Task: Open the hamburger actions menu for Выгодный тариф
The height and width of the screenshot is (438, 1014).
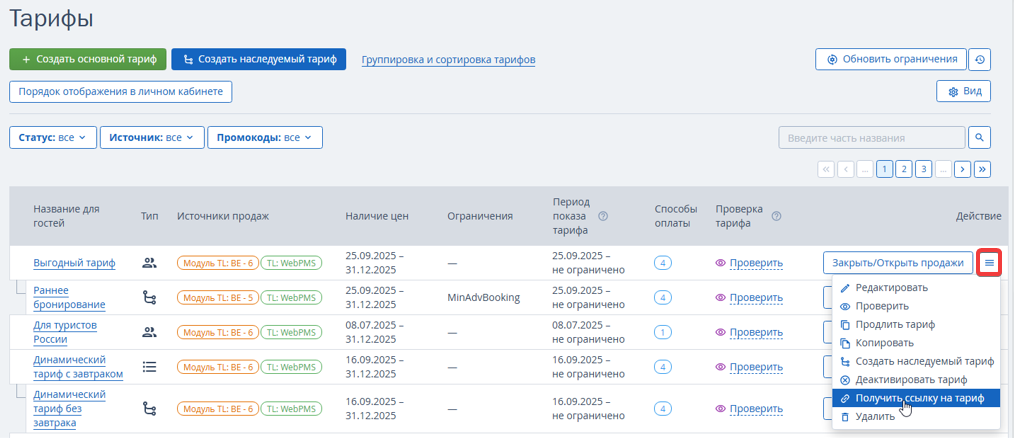Action: point(989,263)
